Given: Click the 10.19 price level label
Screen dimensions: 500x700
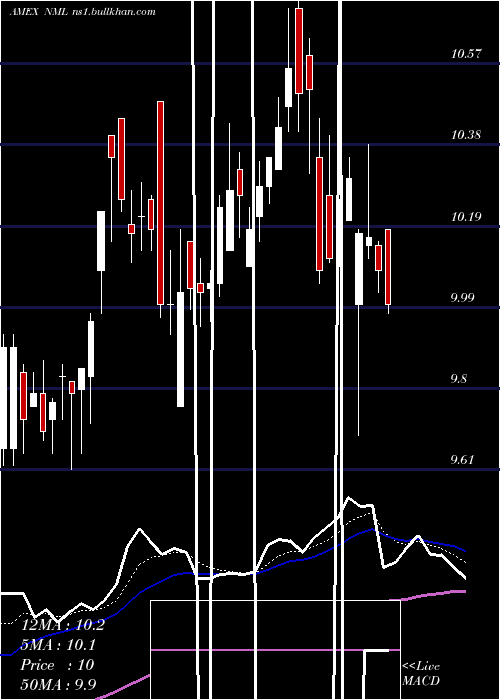Looking at the screenshot, I should (x=467, y=217).
